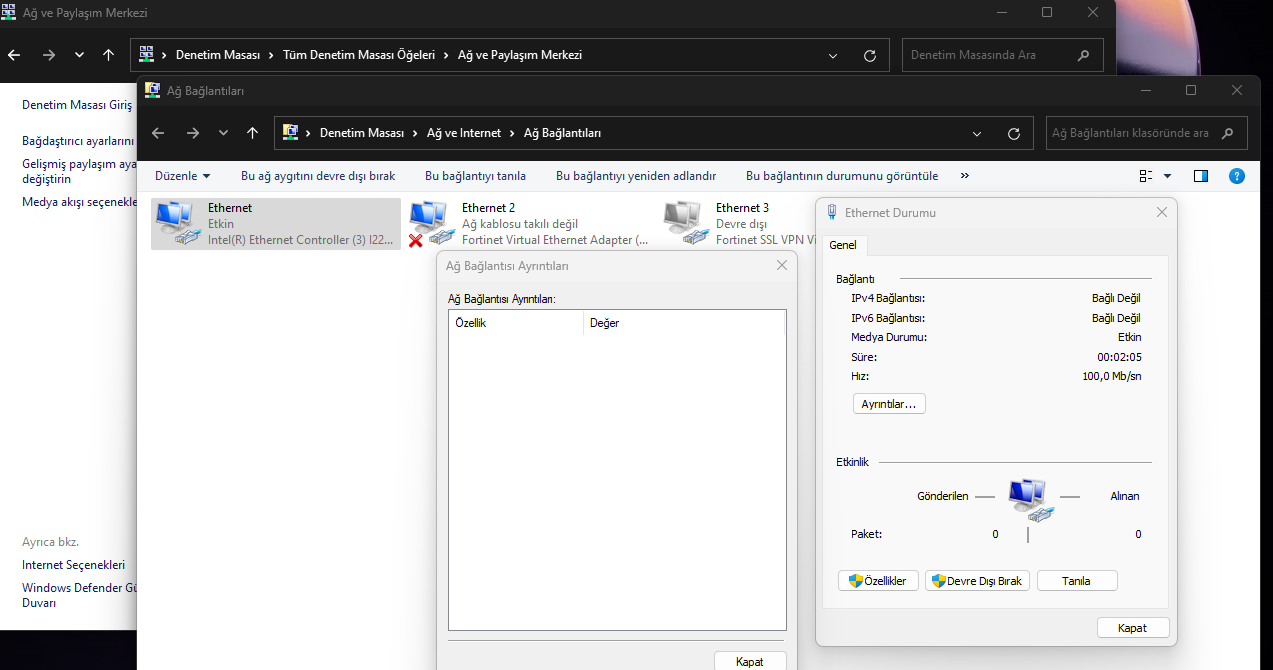1273x670 pixels.
Task: Open Denetim Masası Giriş link
Action: pos(78,104)
